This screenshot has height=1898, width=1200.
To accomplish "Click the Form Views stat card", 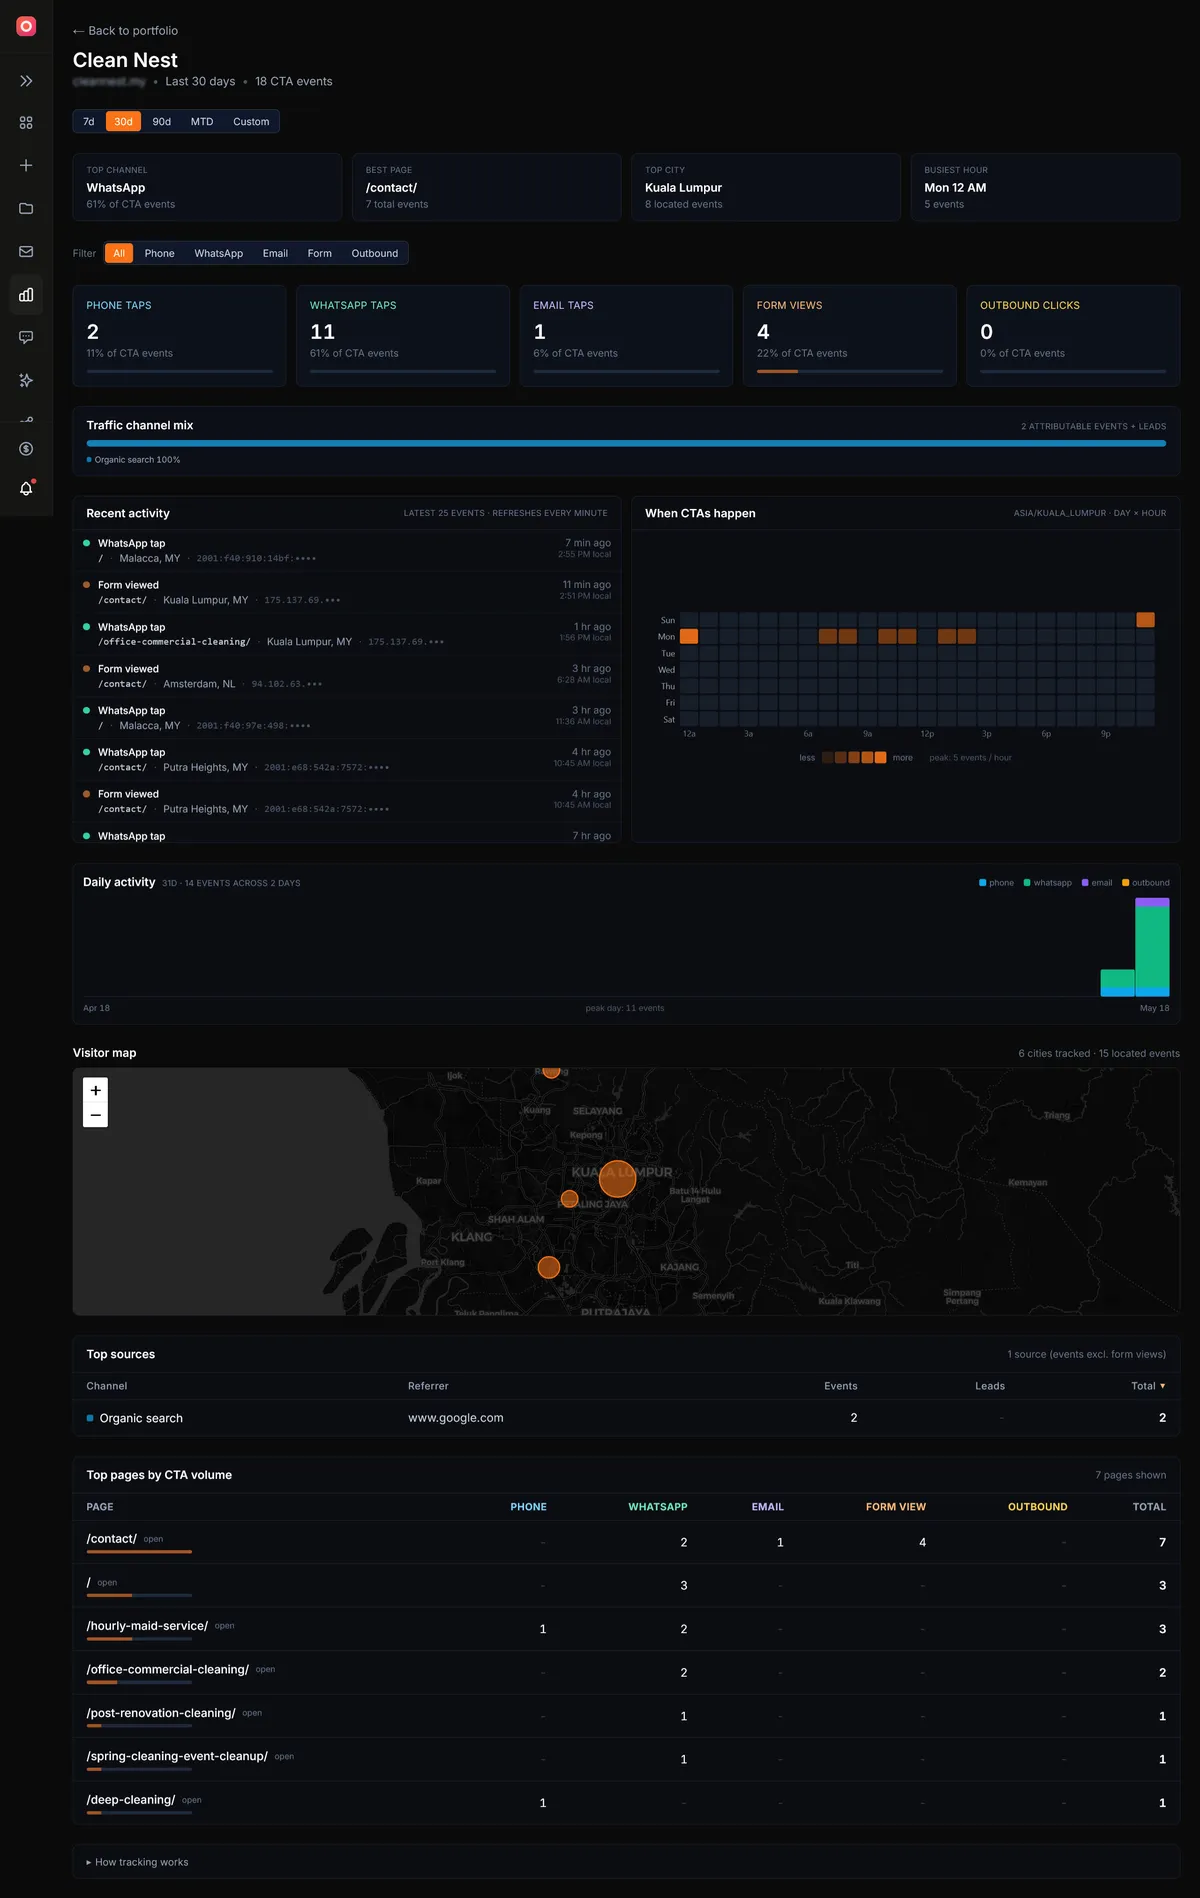I will pyautogui.click(x=850, y=336).
